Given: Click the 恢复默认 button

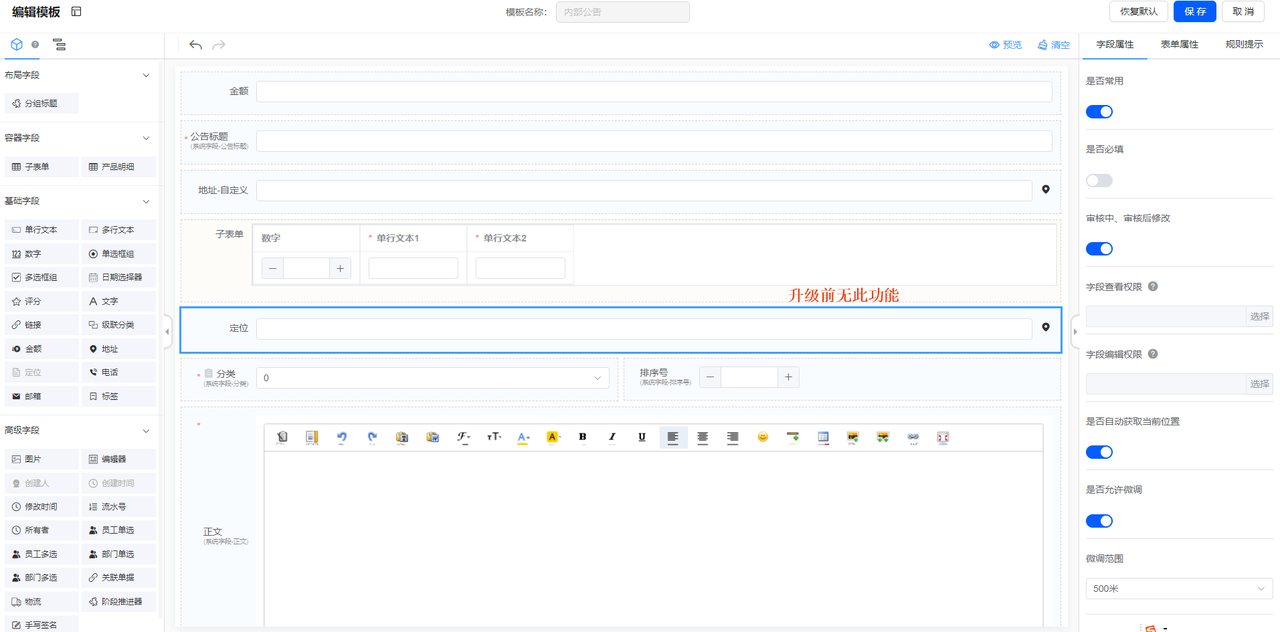Looking at the screenshot, I should point(1139,12).
